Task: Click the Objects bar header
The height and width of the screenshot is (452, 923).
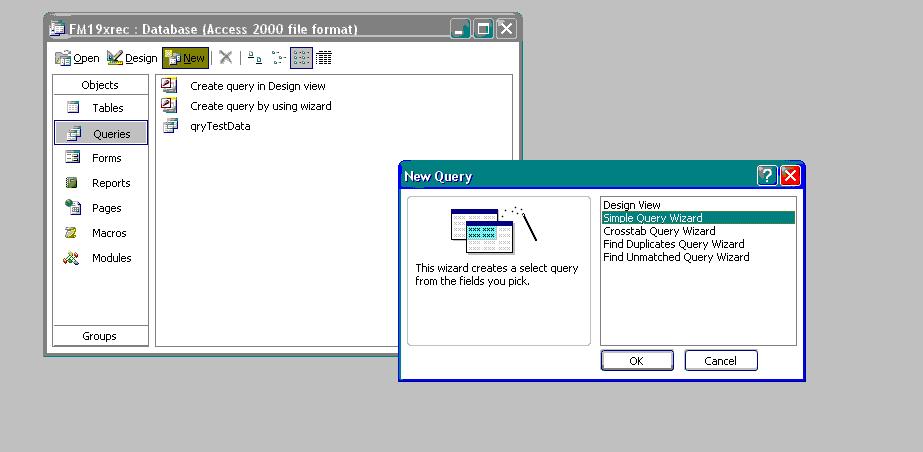Action: click(x=100, y=85)
